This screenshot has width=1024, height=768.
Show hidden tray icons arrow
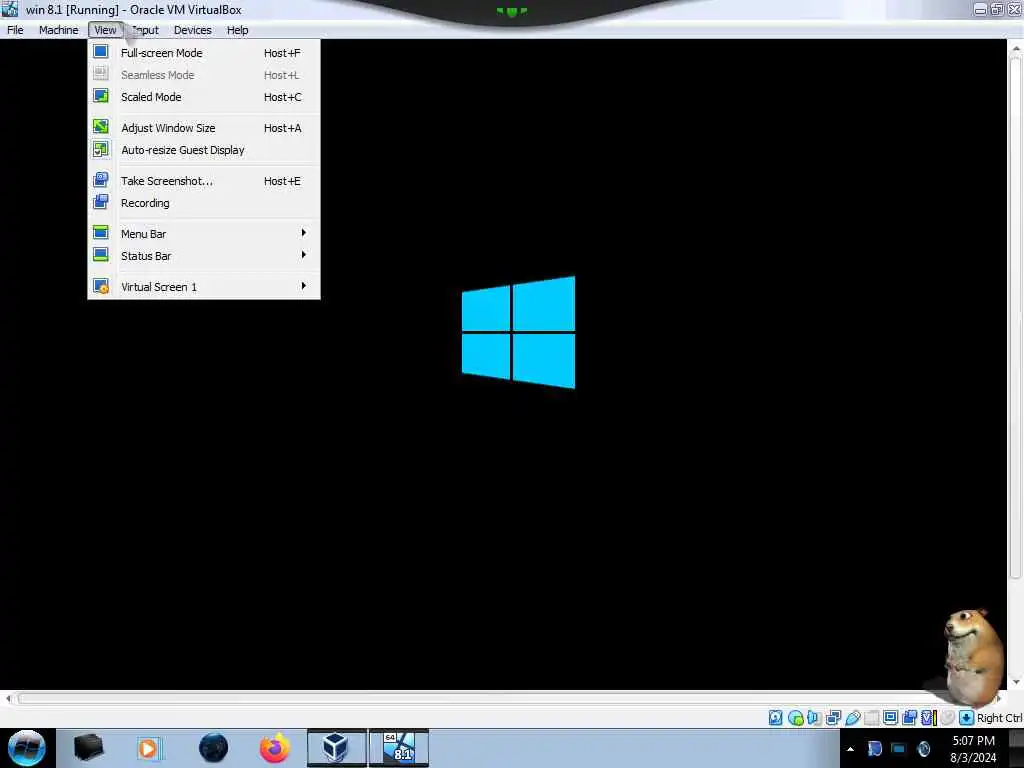click(850, 749)
